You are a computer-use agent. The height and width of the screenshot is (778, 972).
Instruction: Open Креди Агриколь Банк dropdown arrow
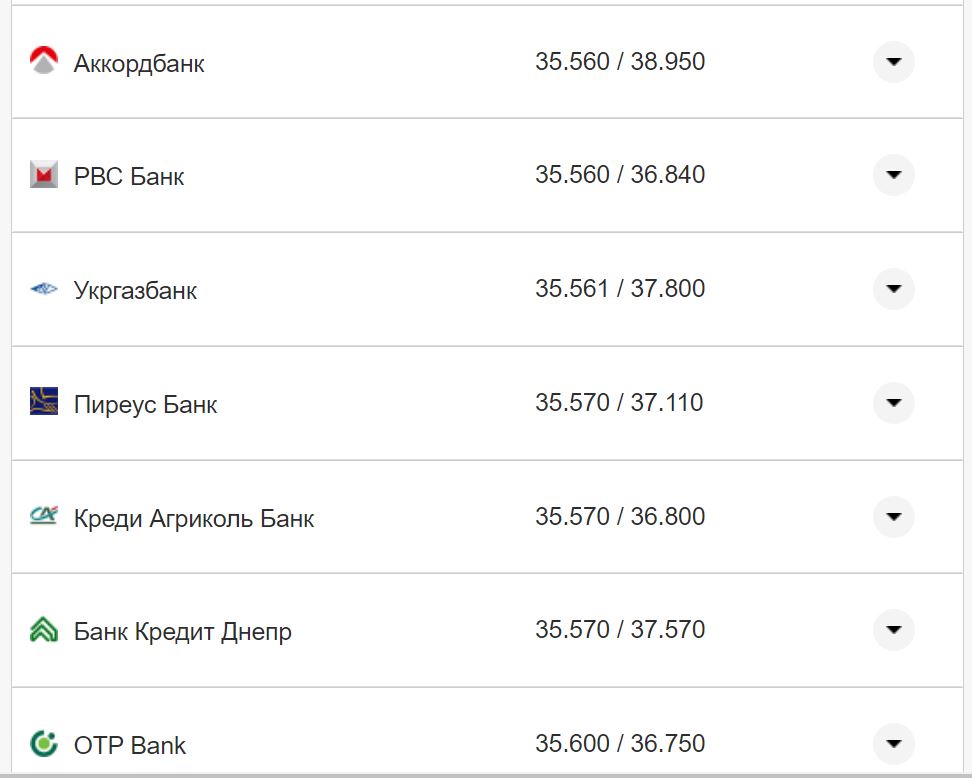[x=893, y=517]
